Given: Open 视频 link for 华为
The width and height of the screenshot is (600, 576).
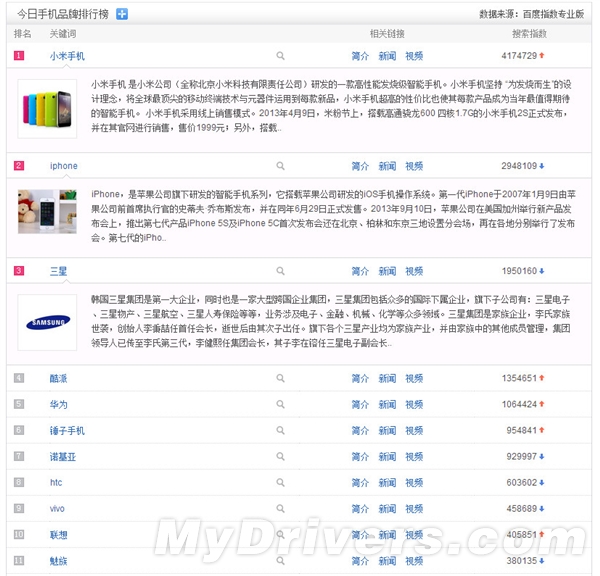Looking at the screenshot, I should pos(414,404).
